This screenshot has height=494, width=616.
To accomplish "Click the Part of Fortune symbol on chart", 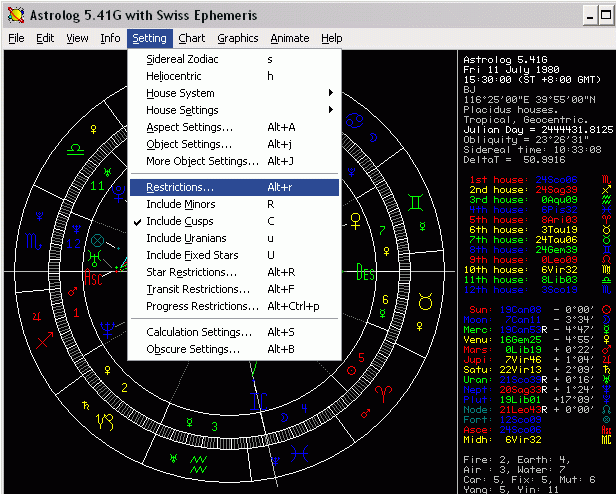I will pos(97,240).
